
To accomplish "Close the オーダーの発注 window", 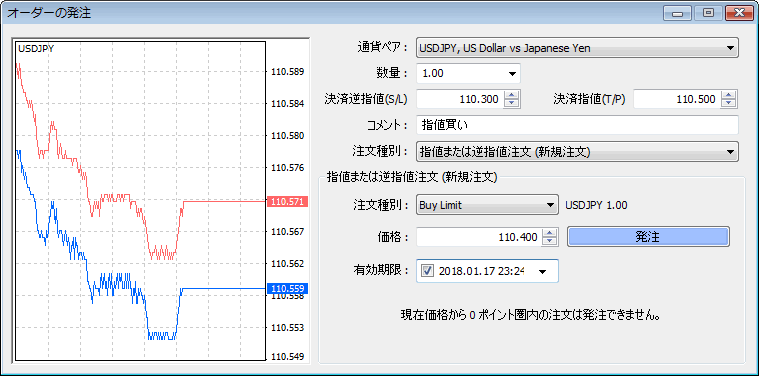I will point(738,13).
